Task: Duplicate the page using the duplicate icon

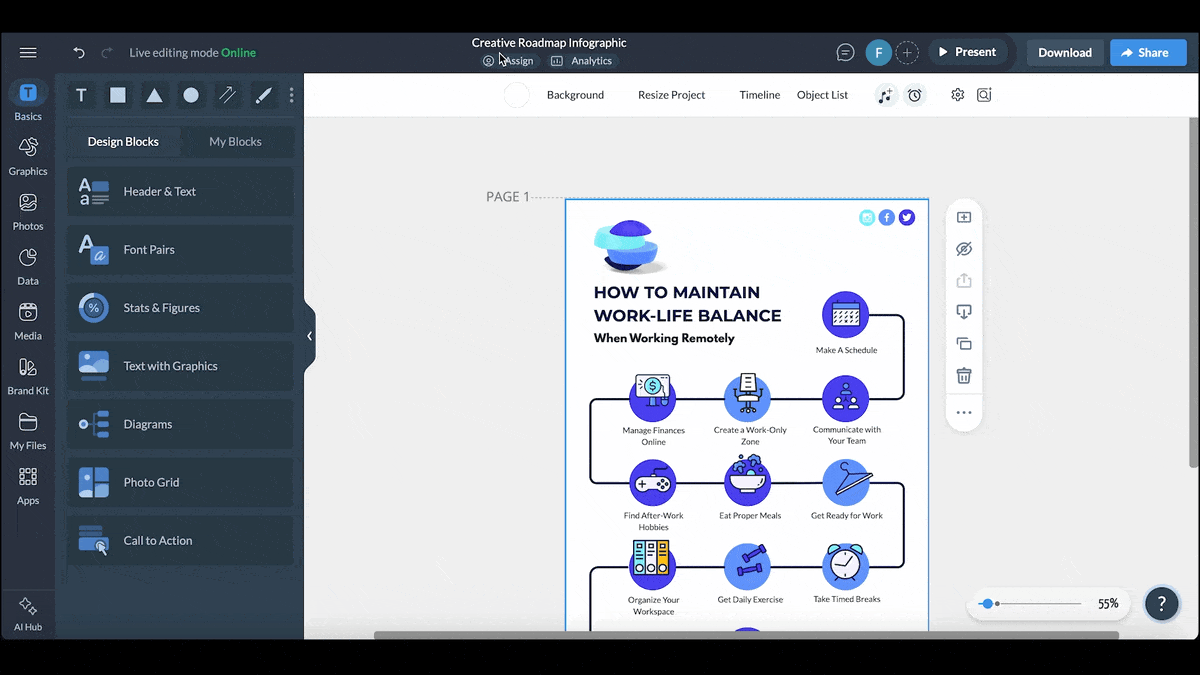Action: pyautogui.click(x=964, y=343)
